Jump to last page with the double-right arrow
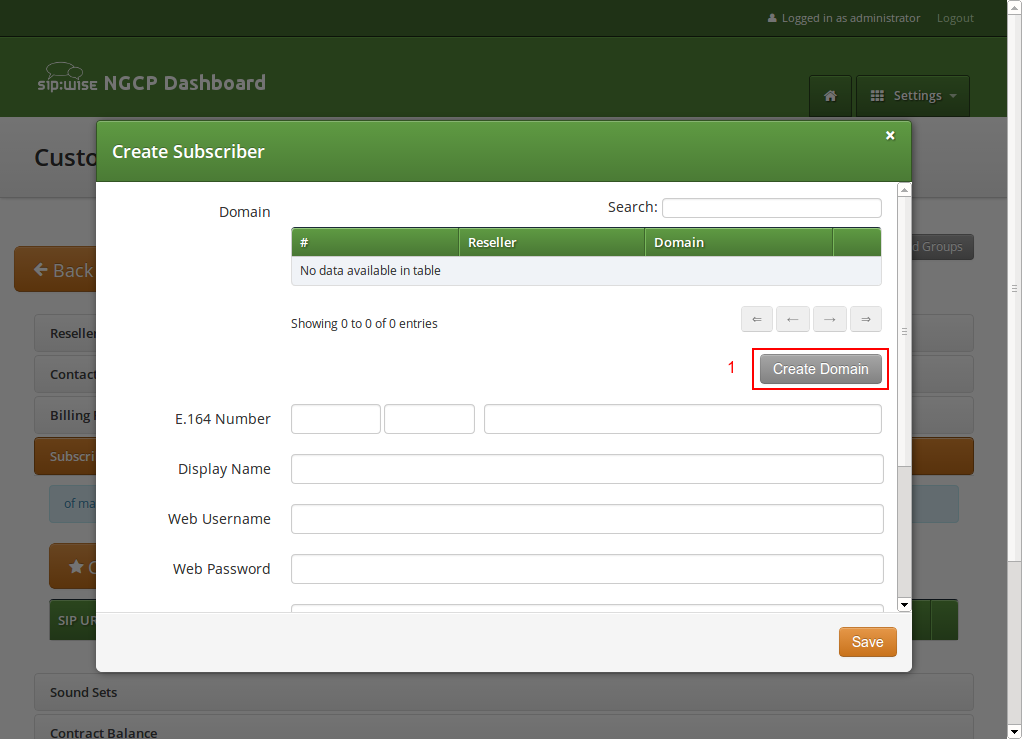Image resolution: width=1022 pixels, height=739 pixels. pos(866,318)
